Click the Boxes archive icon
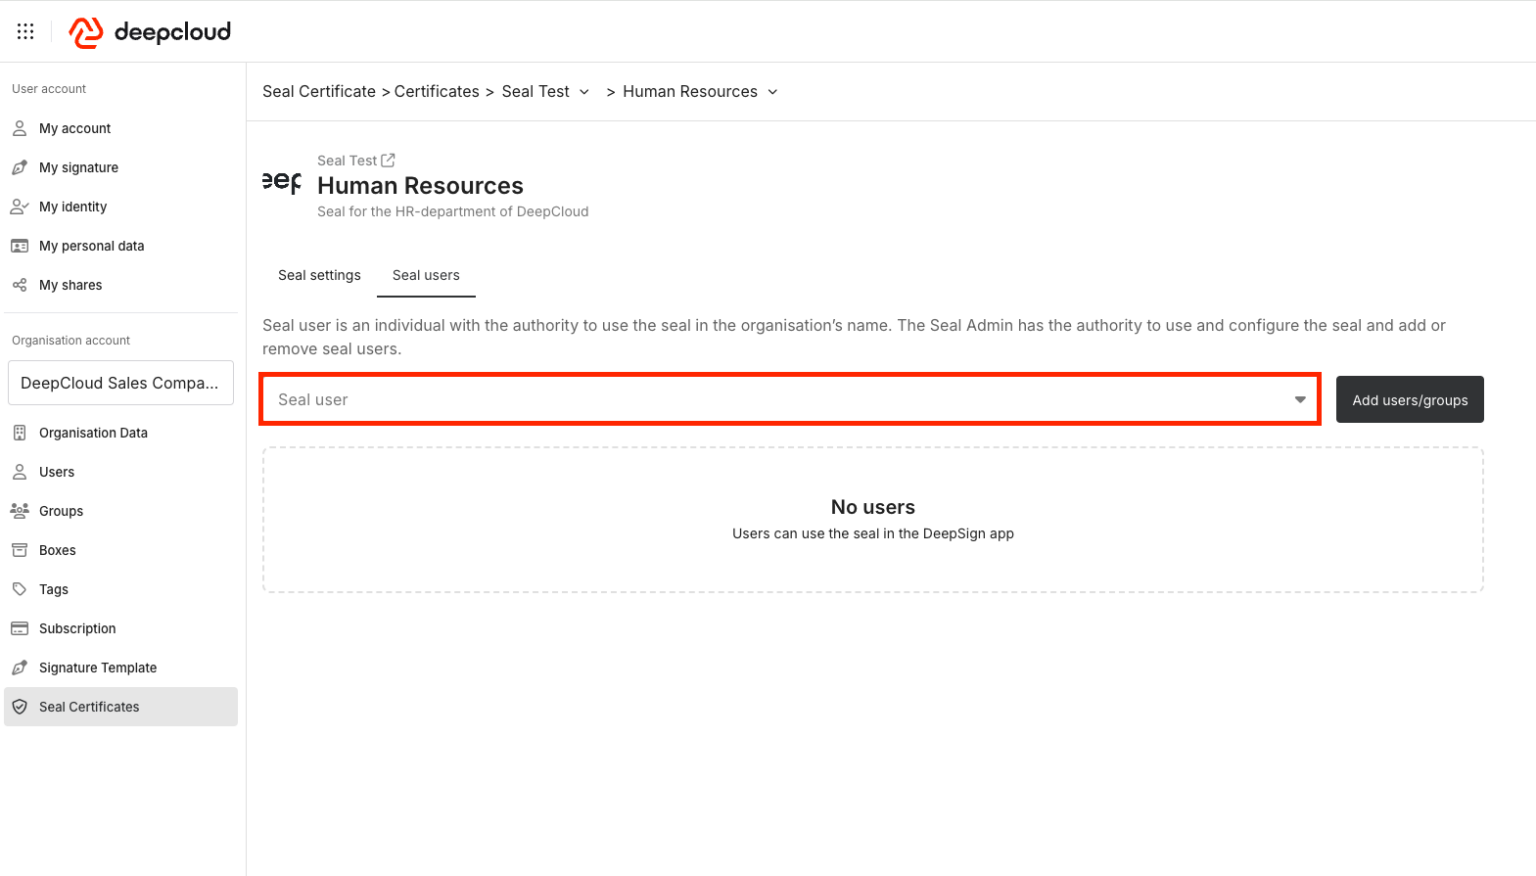 [19, 550]
